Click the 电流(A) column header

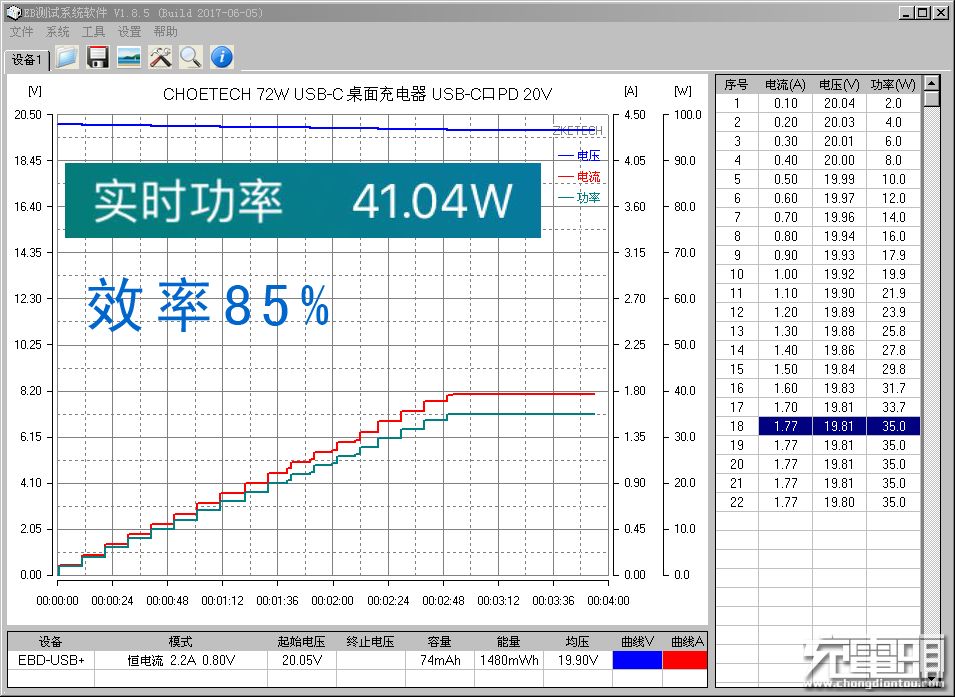(x=785, y=85)
